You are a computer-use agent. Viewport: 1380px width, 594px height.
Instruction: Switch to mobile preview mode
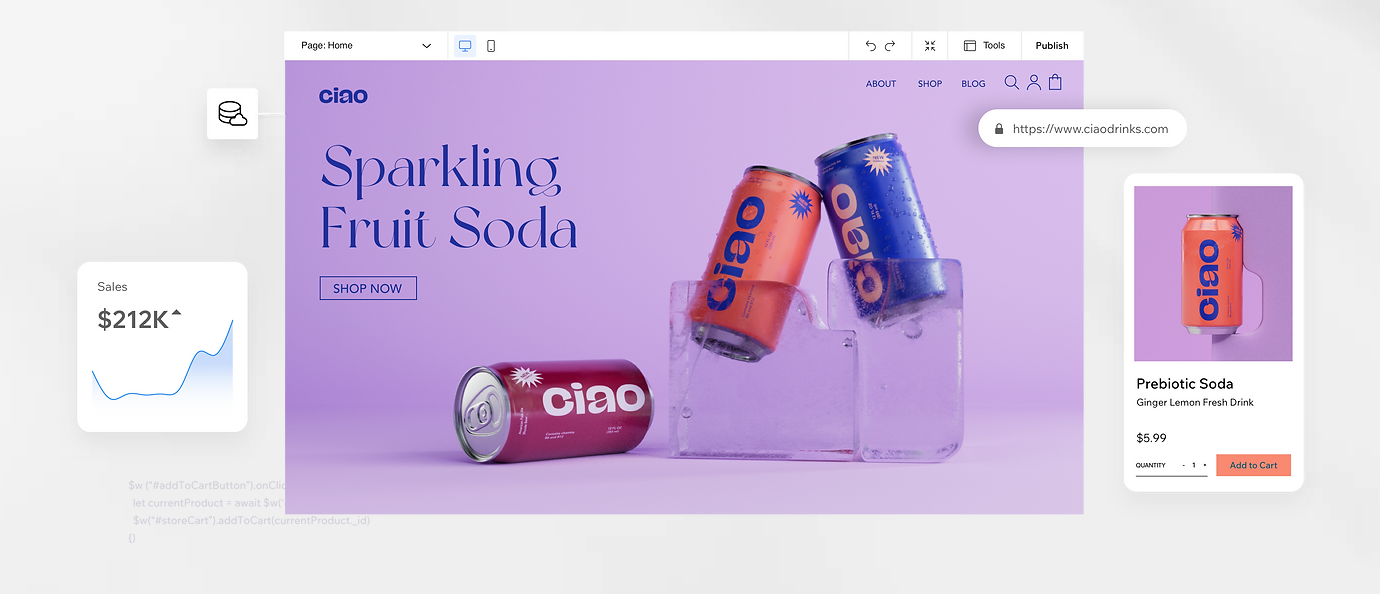[x=491, y=45]
